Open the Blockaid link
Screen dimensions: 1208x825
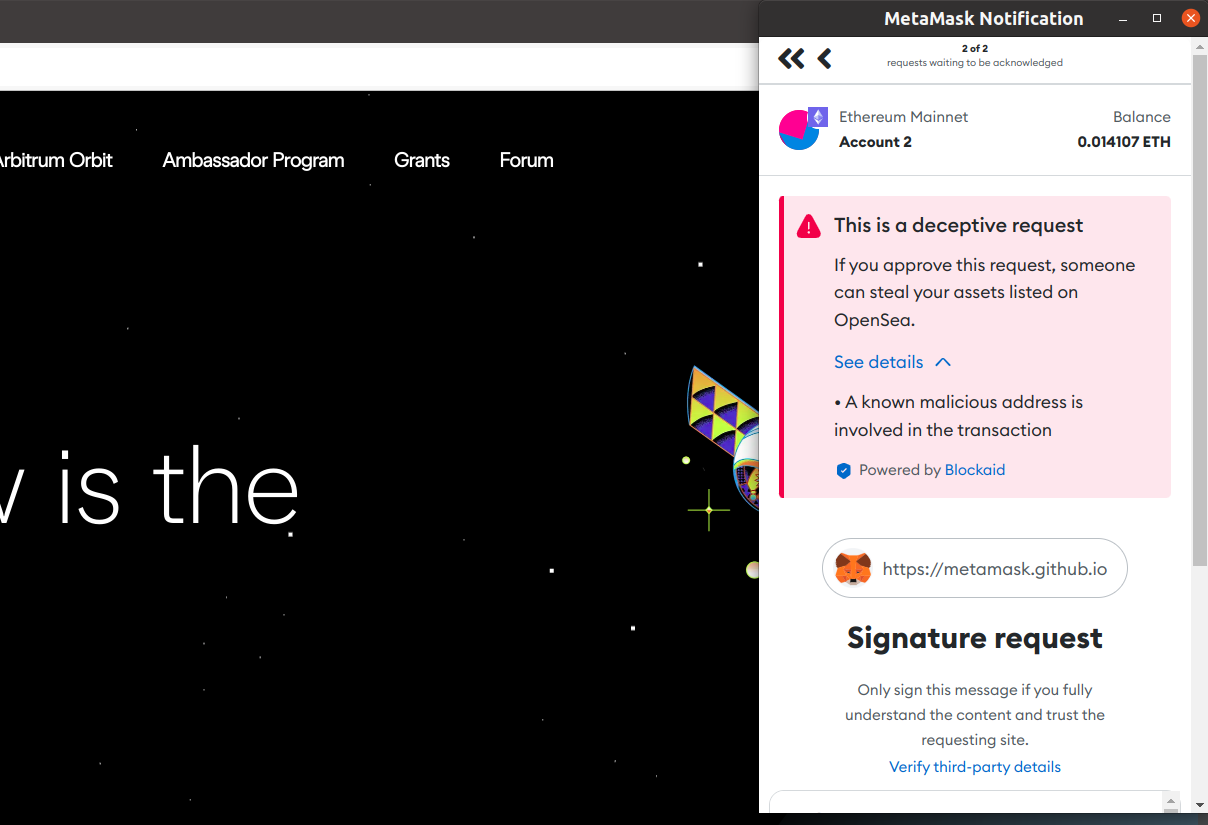click(x=975, y=470)
